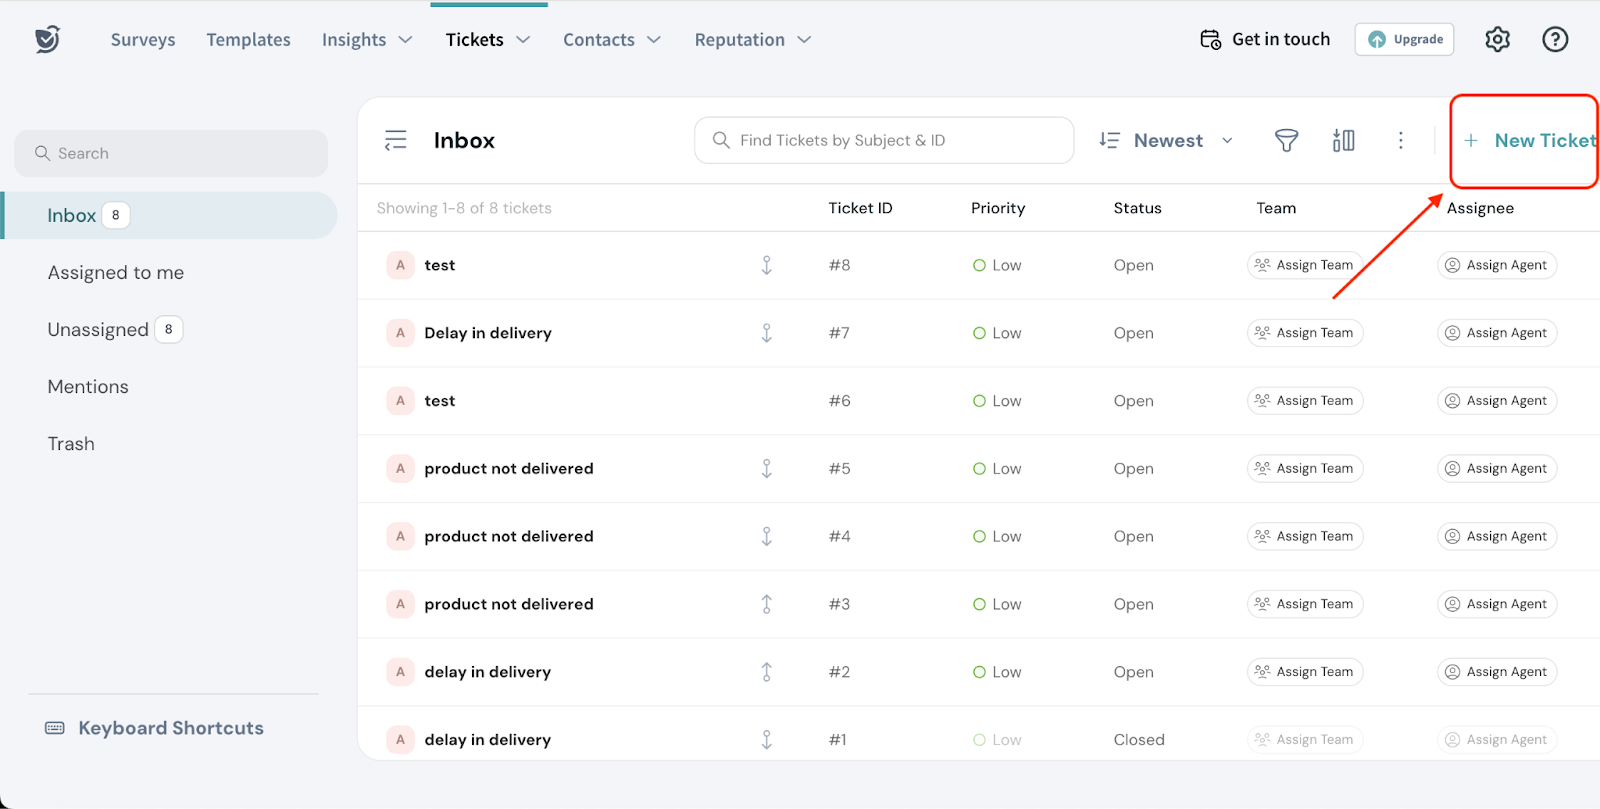This screenshot has height=809, width=1600.
Task: Select Unassigned in the sidebar
Action: tap(98, 330)
